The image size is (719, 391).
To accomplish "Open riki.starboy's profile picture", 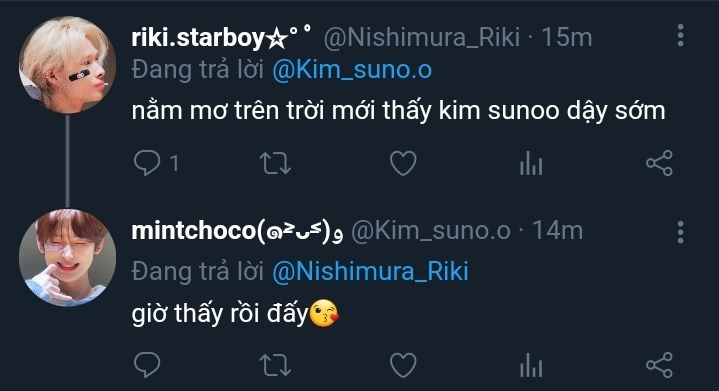I will (x=67, y=65).
